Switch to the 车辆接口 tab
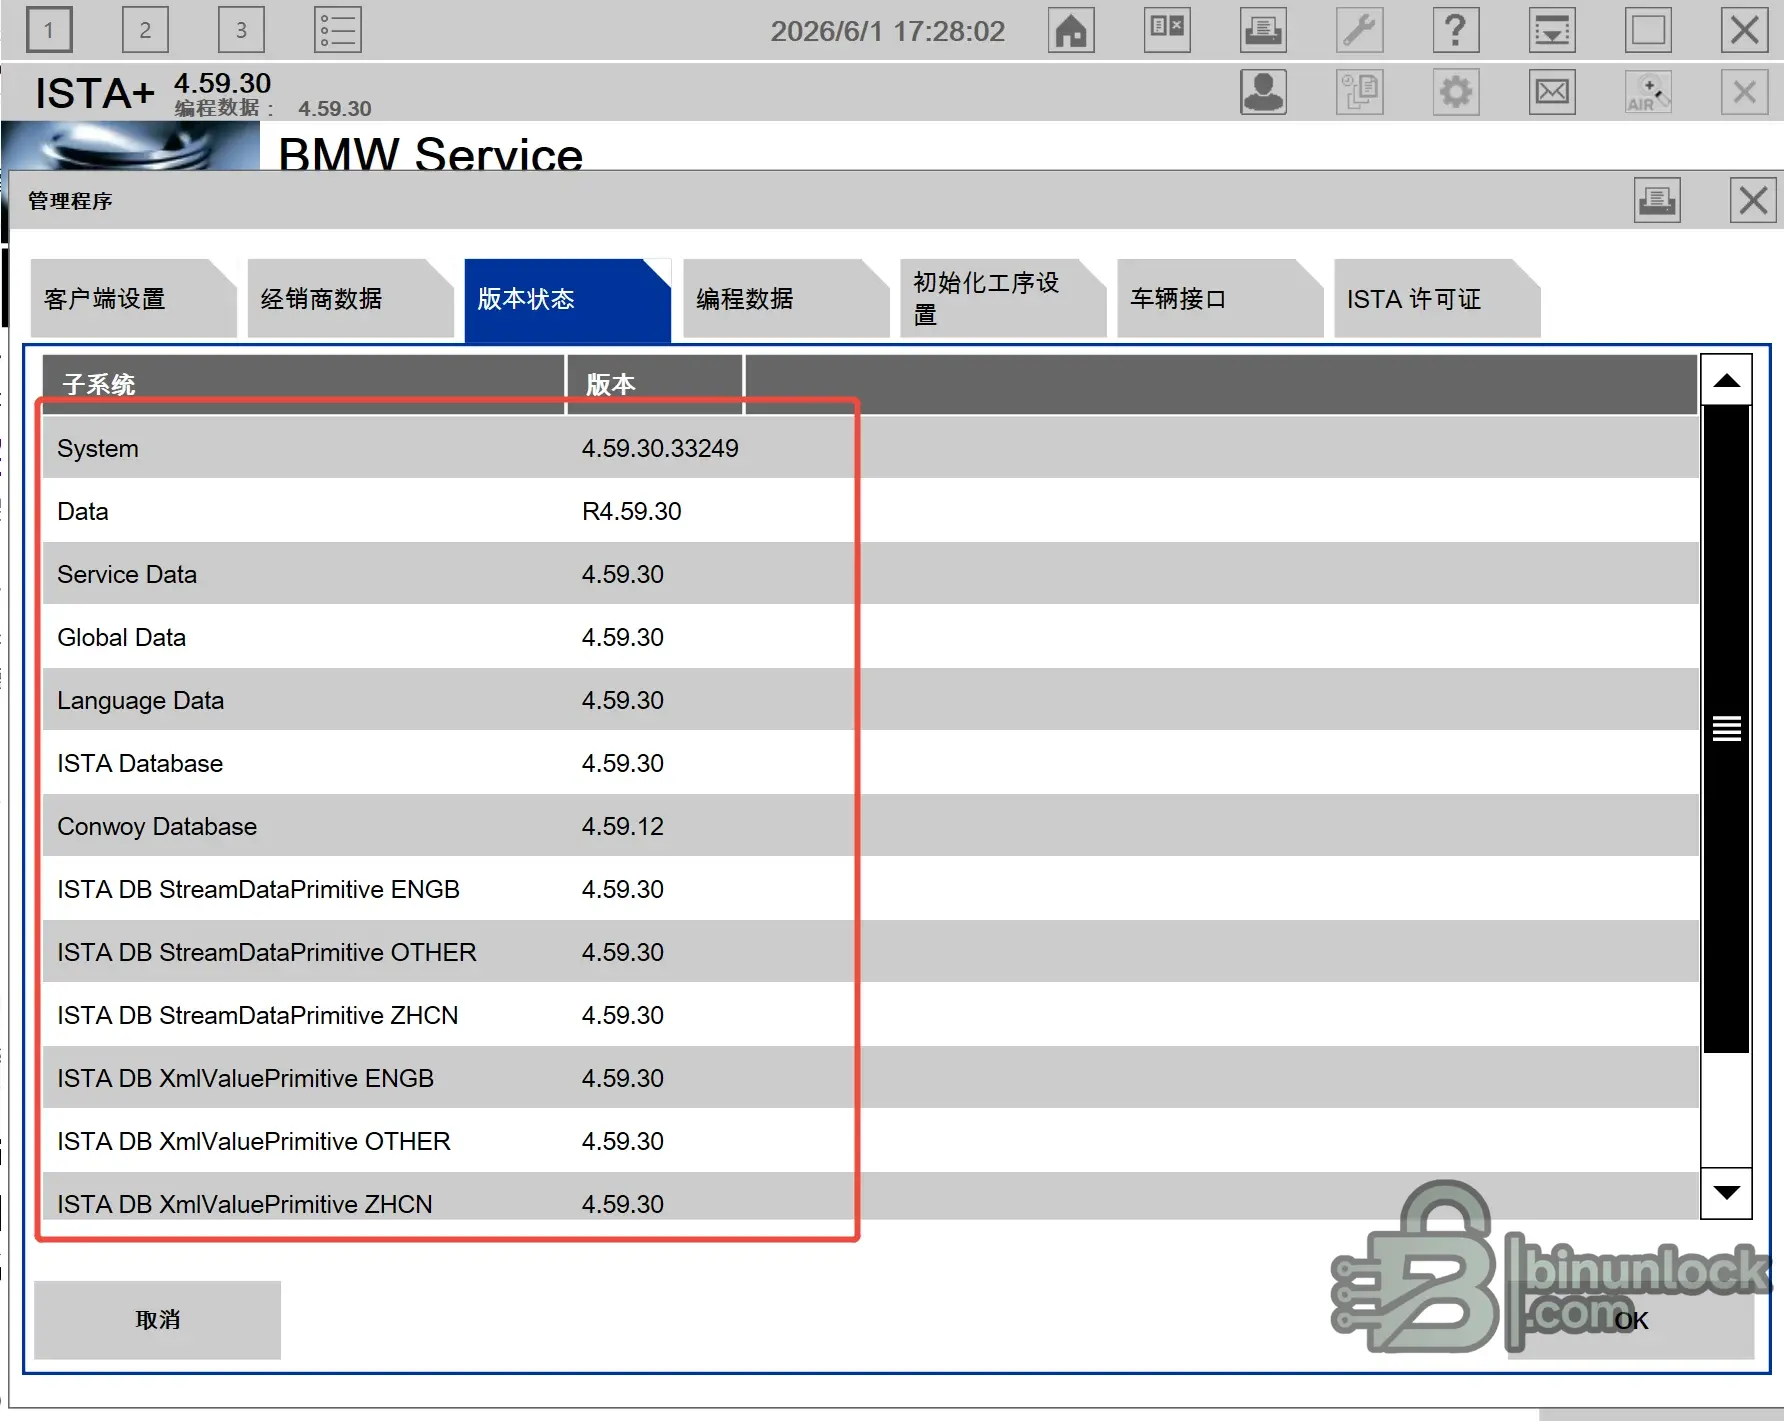The image size is (1784, 1421). click(1219, 299)
